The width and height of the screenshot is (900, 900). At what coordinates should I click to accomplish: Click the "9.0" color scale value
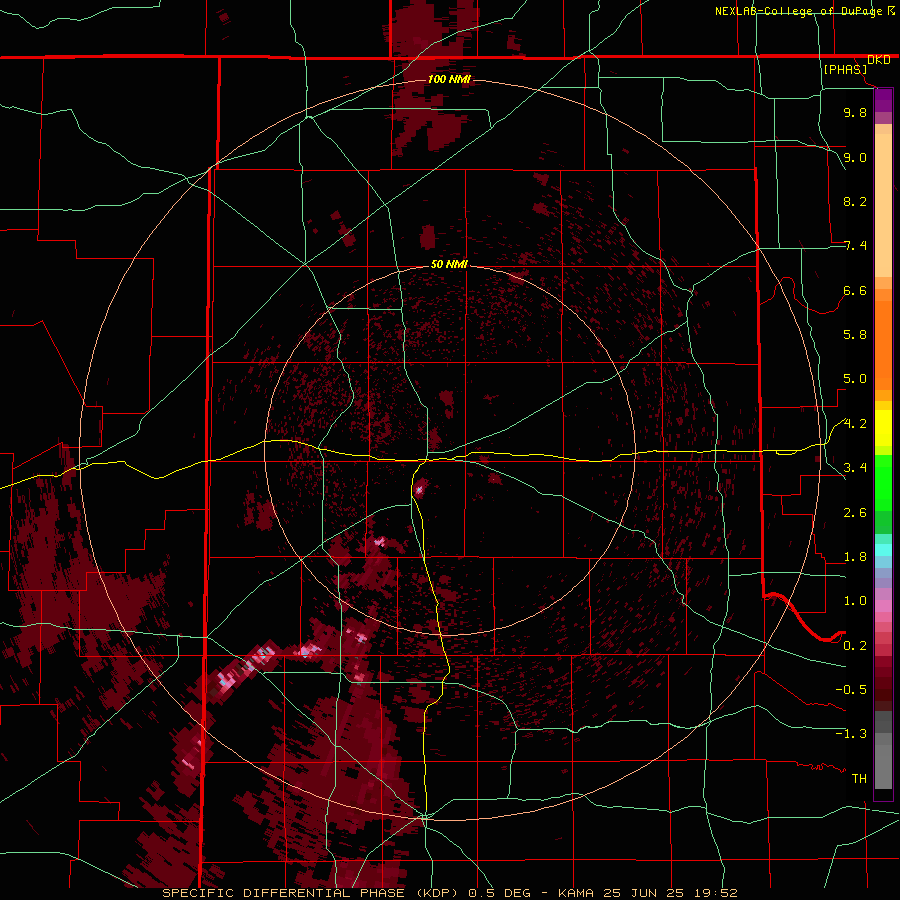pyautogui.click(x=855, y=157)
